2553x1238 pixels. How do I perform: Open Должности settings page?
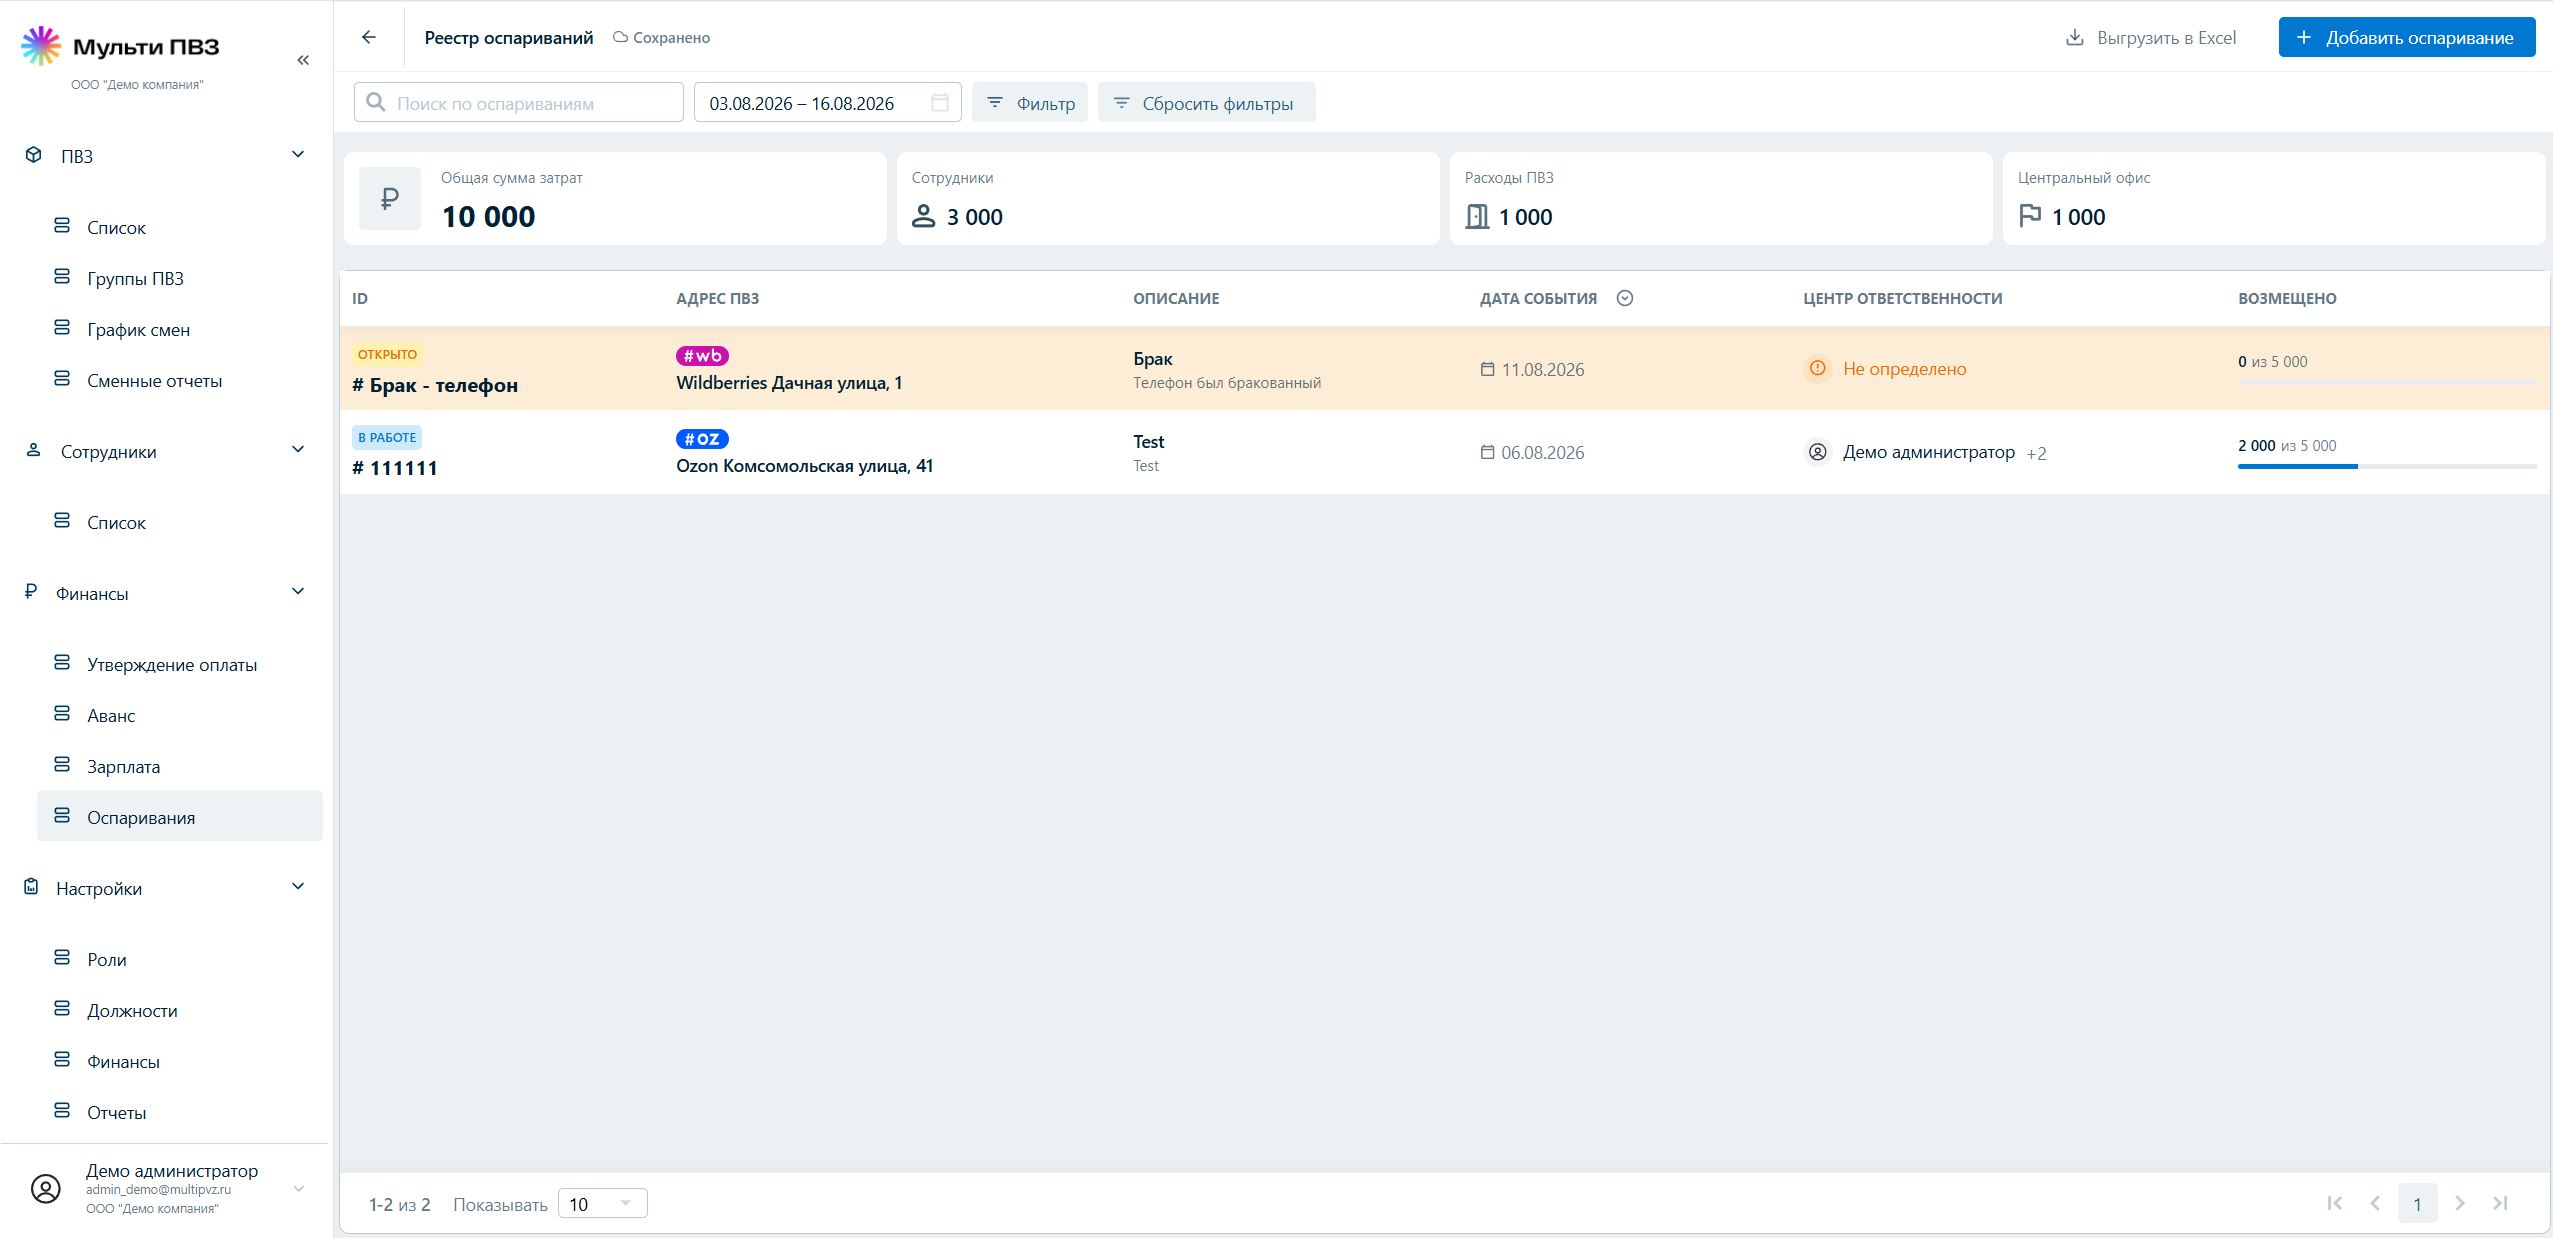point(180,1010)
